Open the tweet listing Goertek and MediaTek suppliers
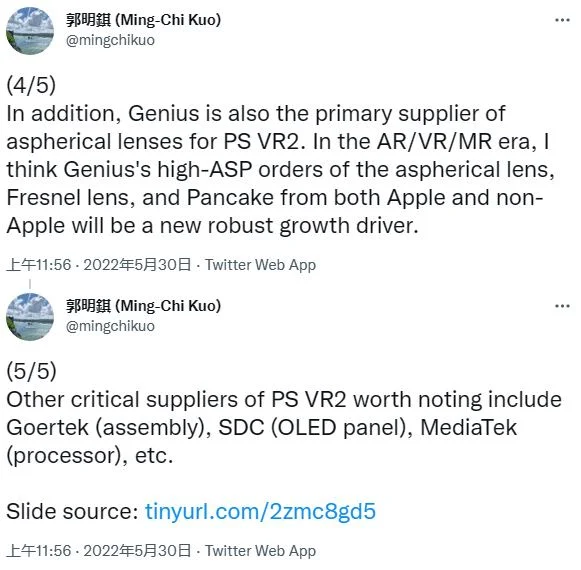 [x=284, y=427]
